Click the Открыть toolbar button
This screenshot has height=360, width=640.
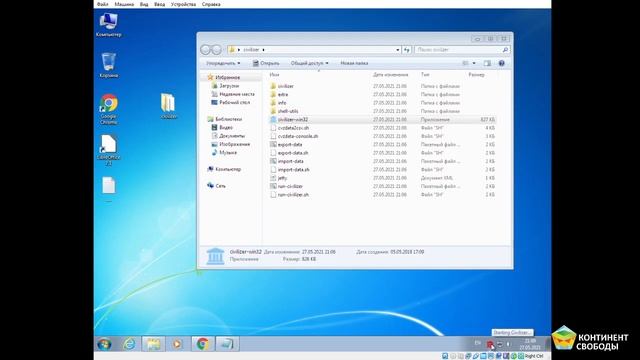coord(266,63)
